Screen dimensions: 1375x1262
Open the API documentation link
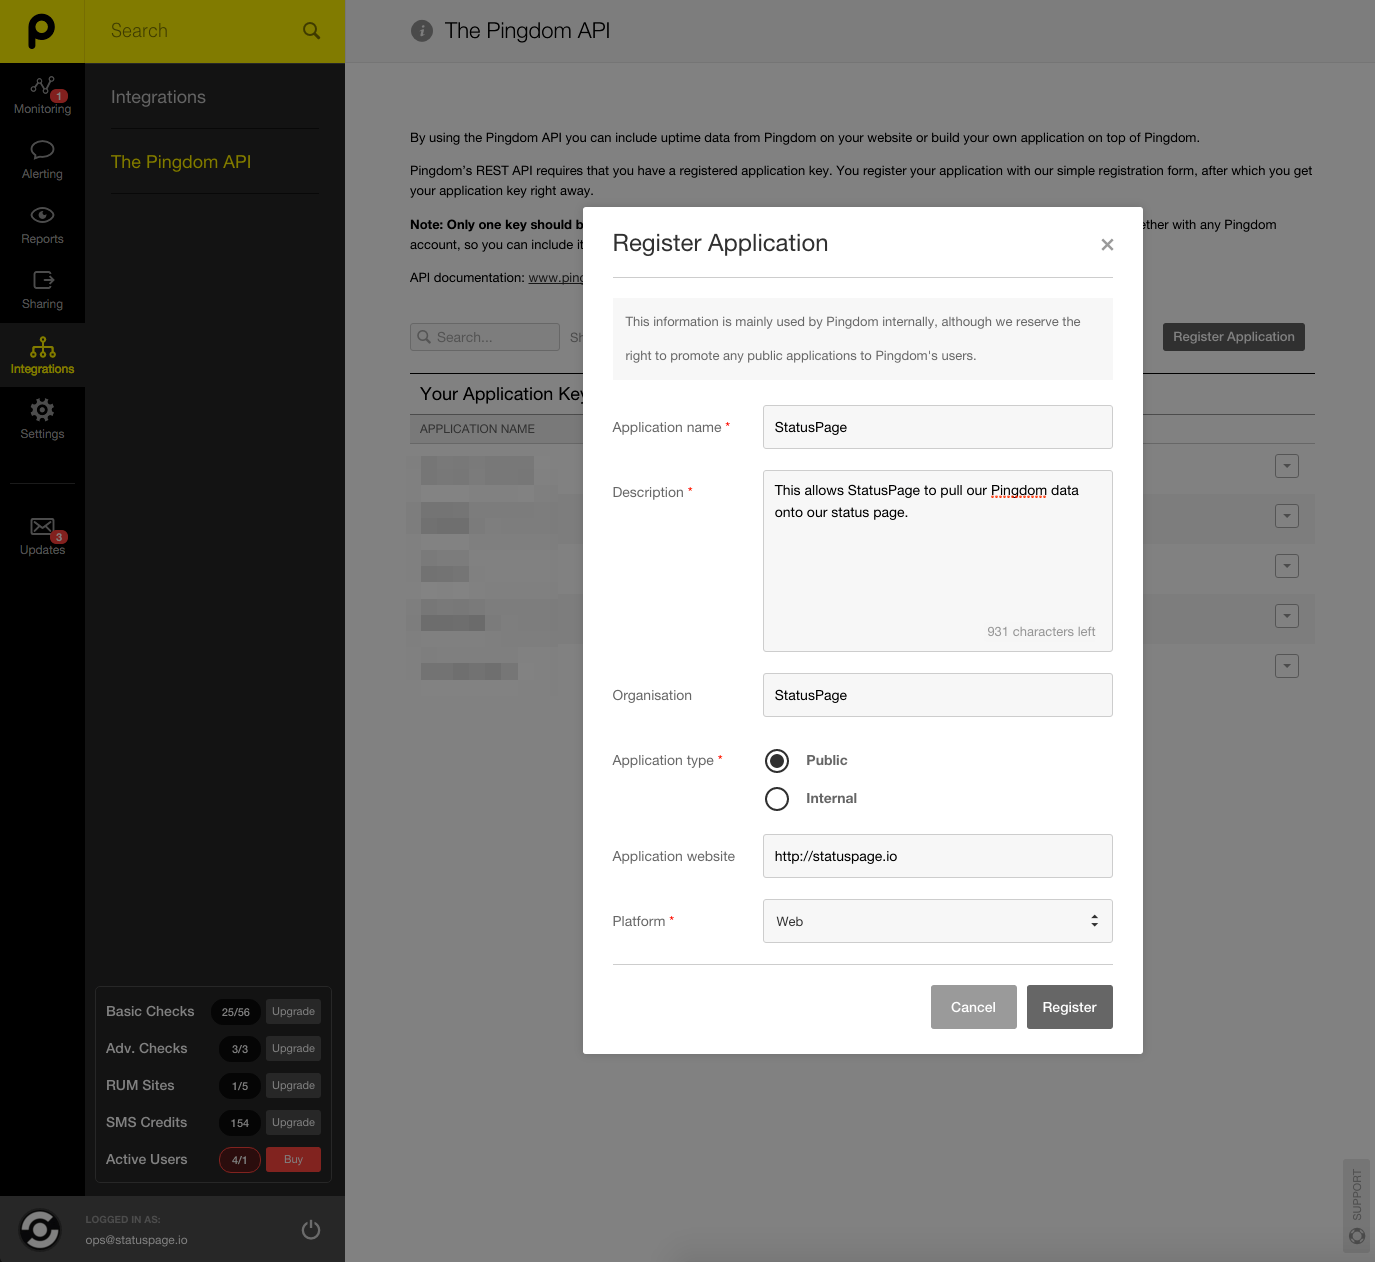click(x=555, y=278)
